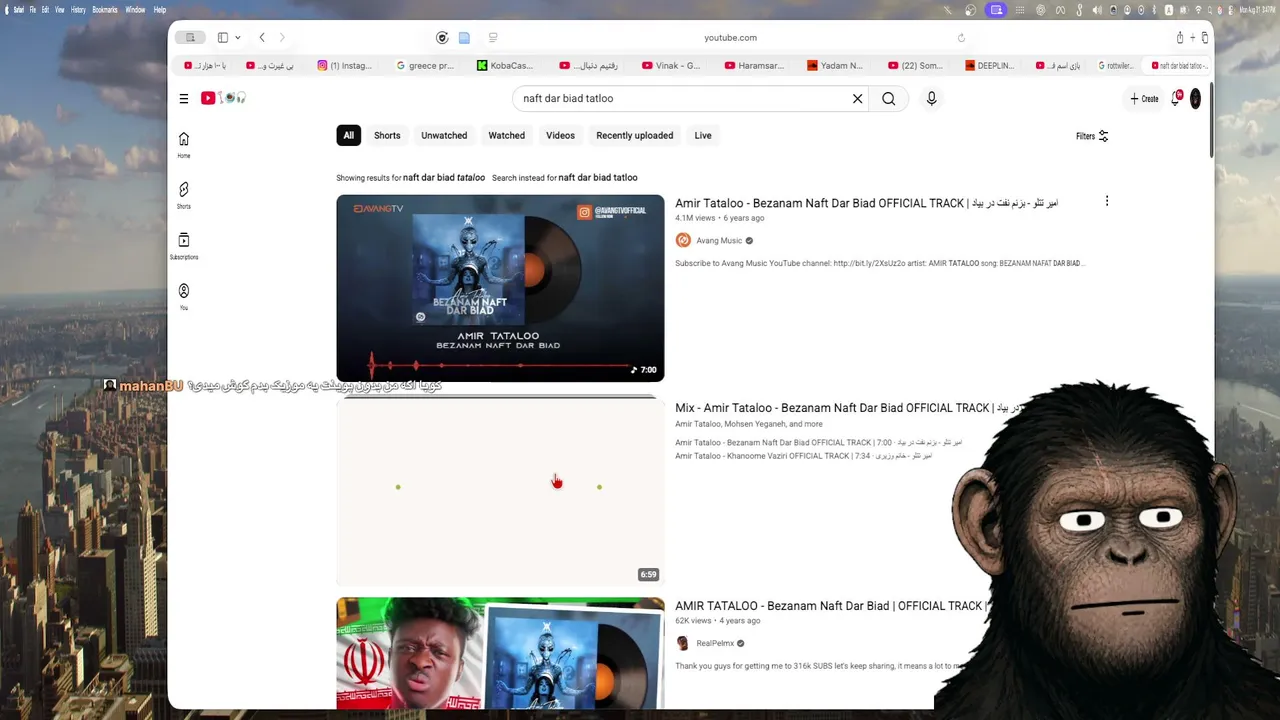Reload the page in Safari
Image resolution: width=1280 pixels, height=720 pixels.
coord(961,38)
